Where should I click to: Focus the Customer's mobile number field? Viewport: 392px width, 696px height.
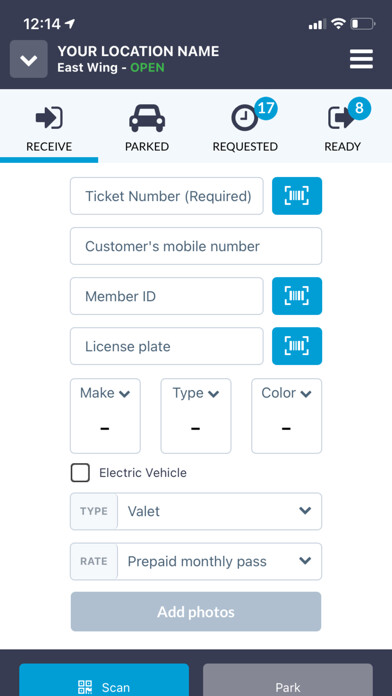(x=196, y=246)
